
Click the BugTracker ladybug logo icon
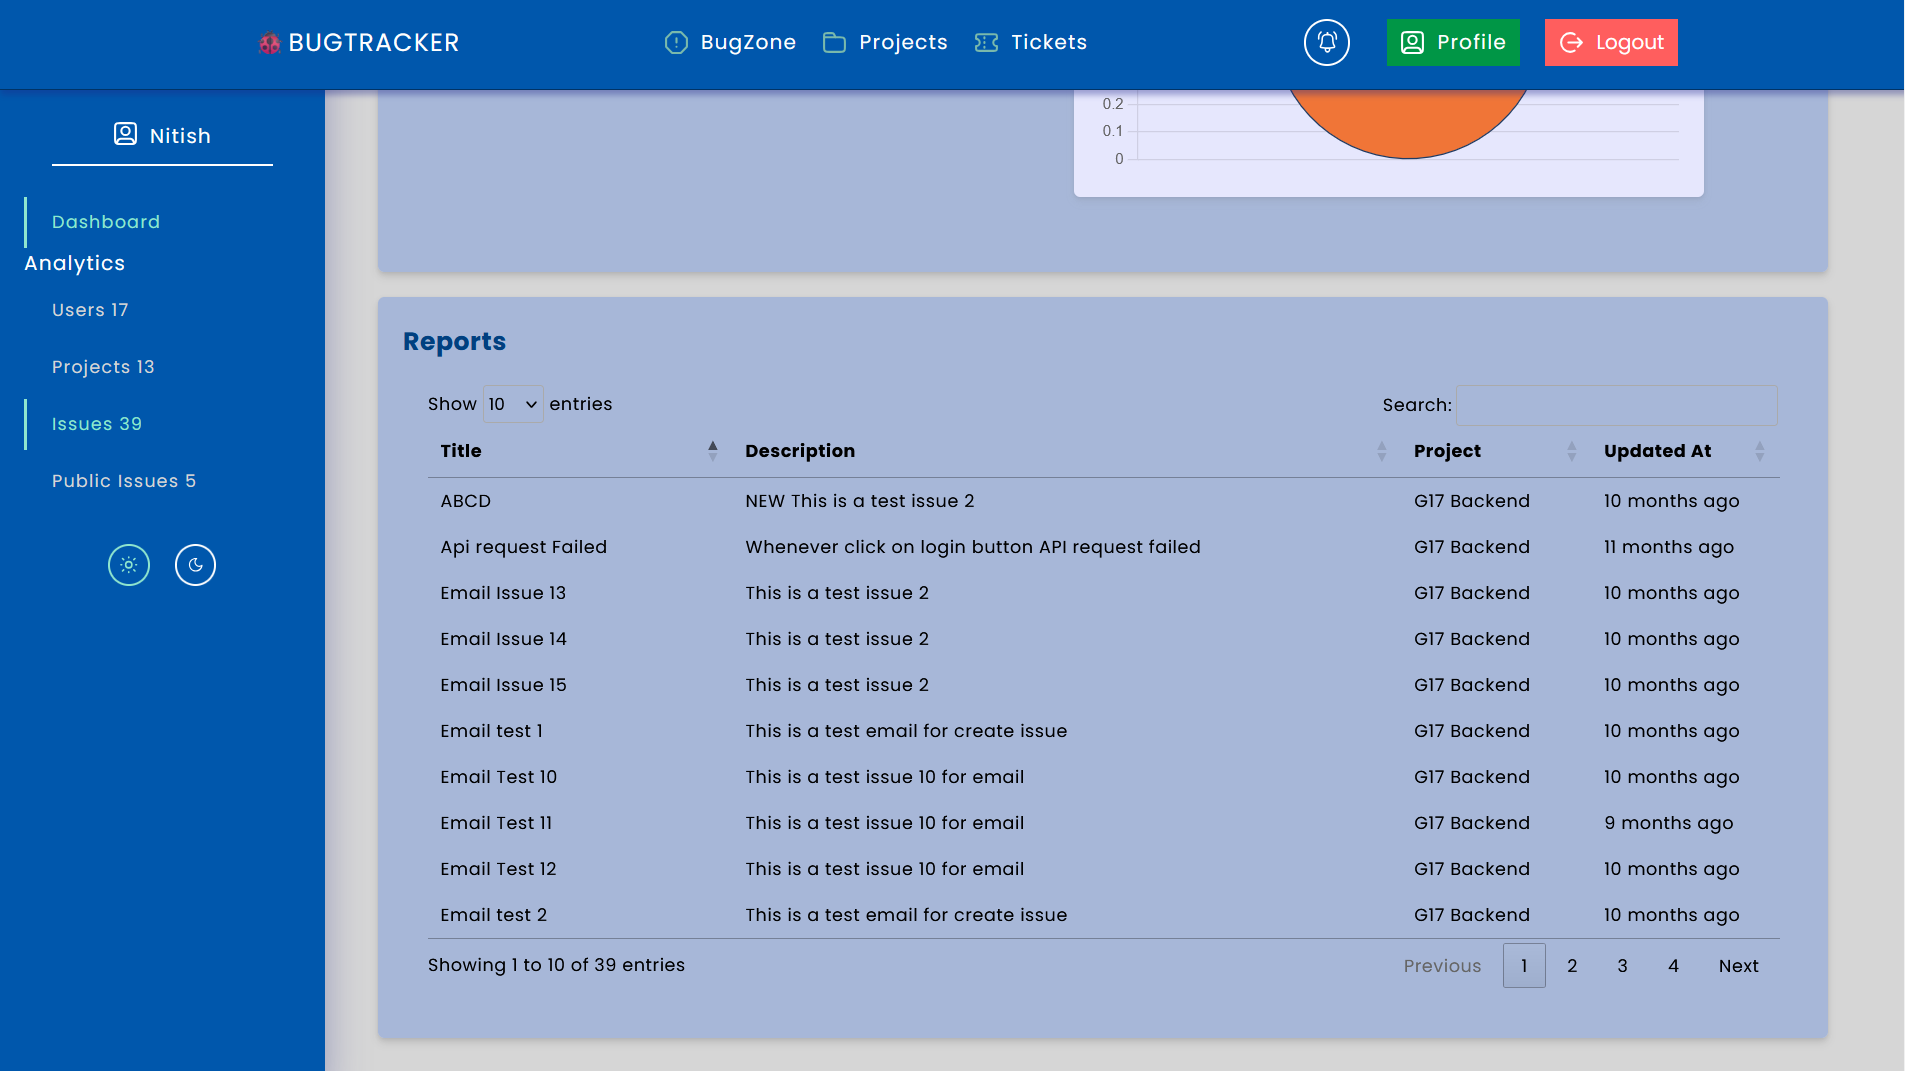pos(269,43)
